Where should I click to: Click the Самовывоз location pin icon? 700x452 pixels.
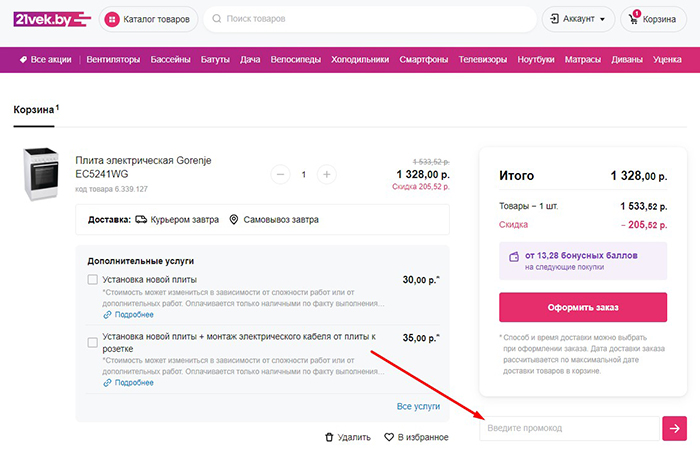point(233,219)
